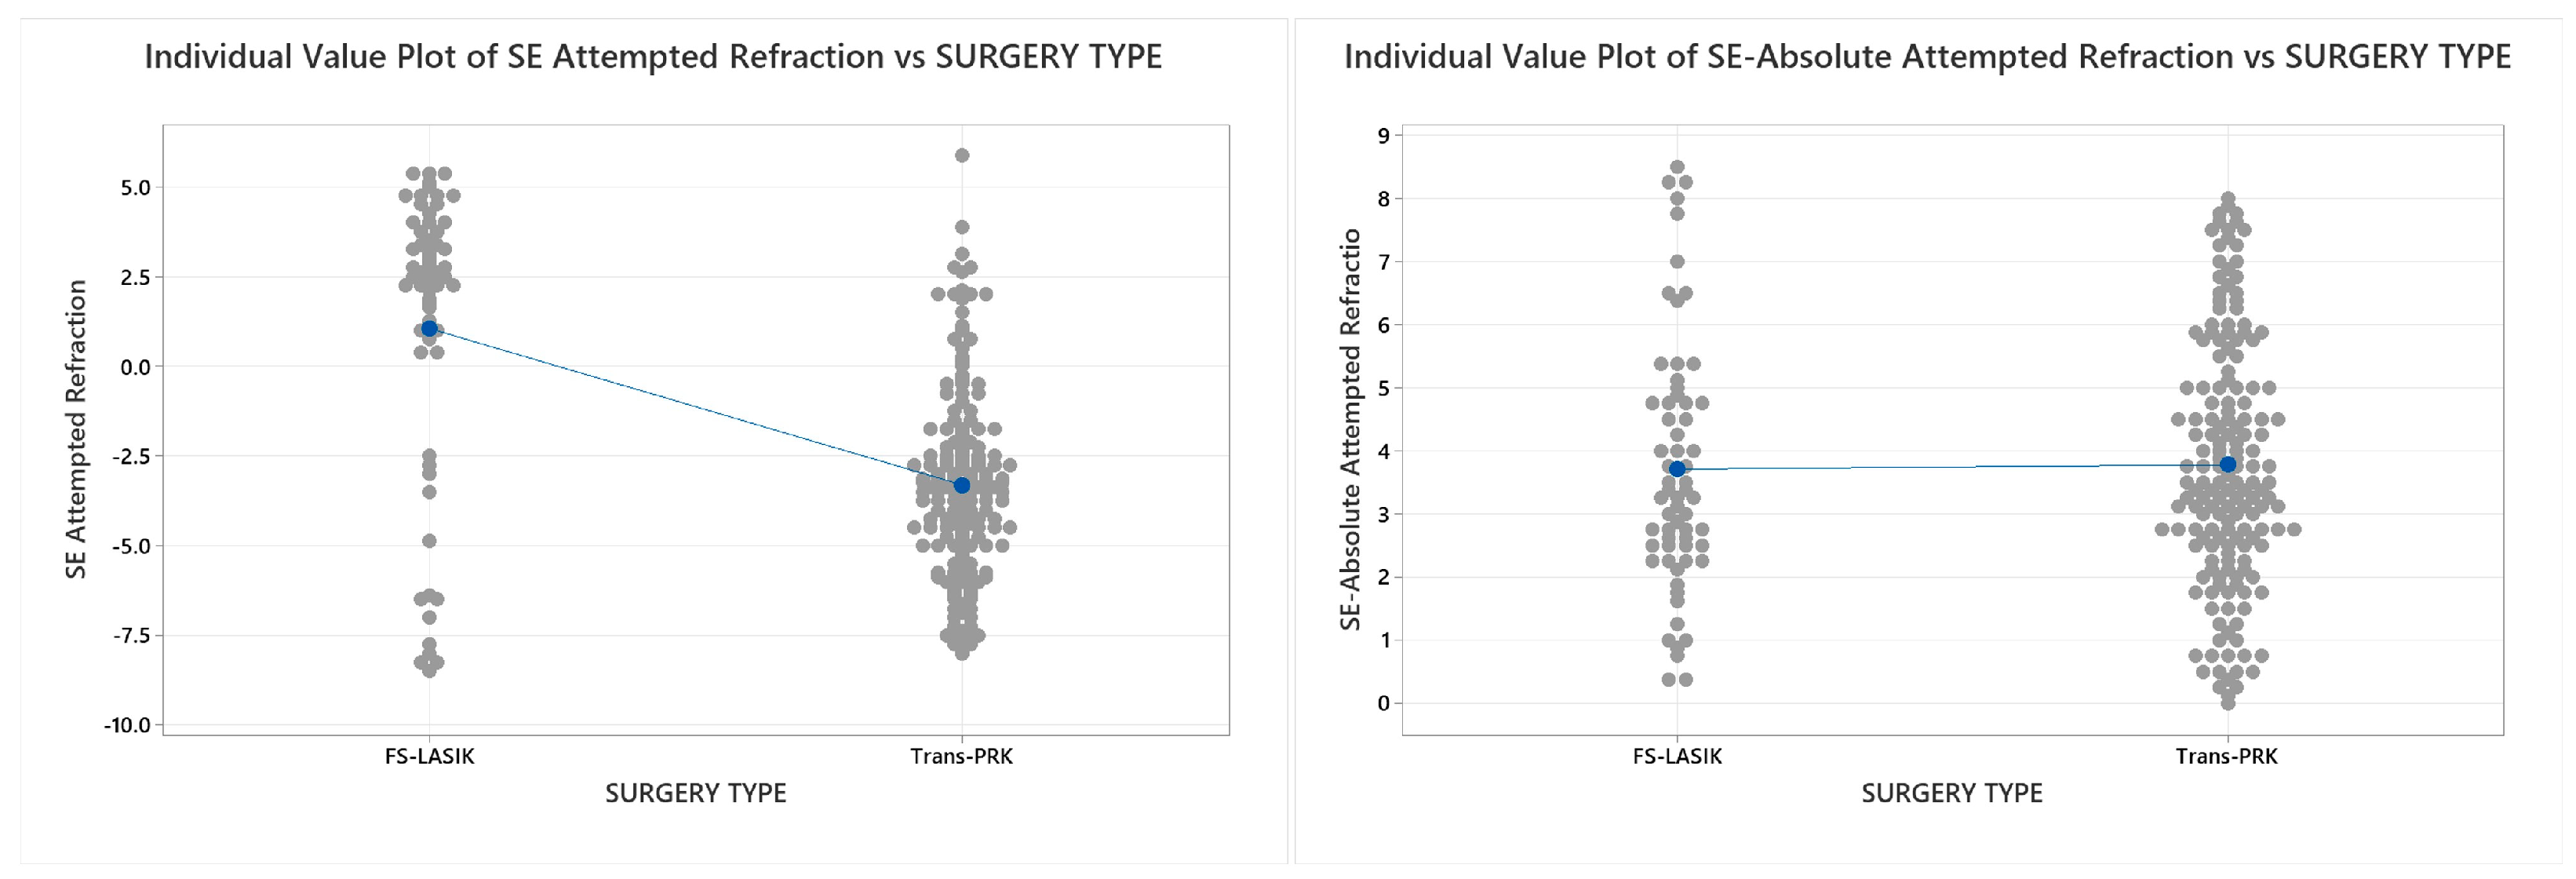This screenshot has width=2576, height=879.
Task: Click the 5.0 tick label on left plot
Action: (x=135, y=188)
